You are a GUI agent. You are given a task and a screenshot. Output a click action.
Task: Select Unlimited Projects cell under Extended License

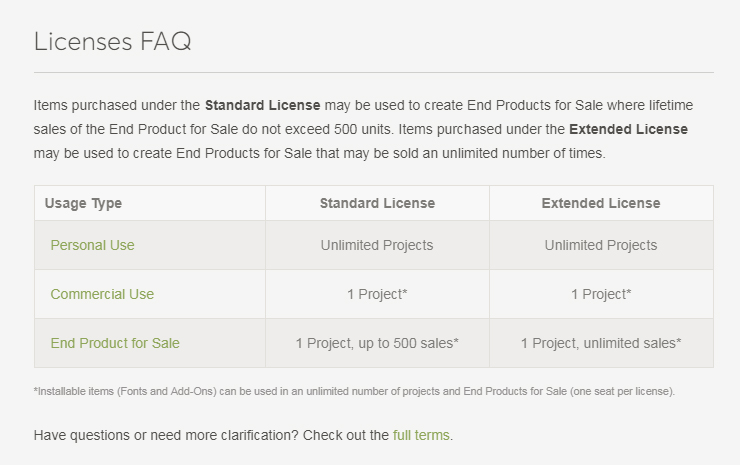[x=601, y=245]
